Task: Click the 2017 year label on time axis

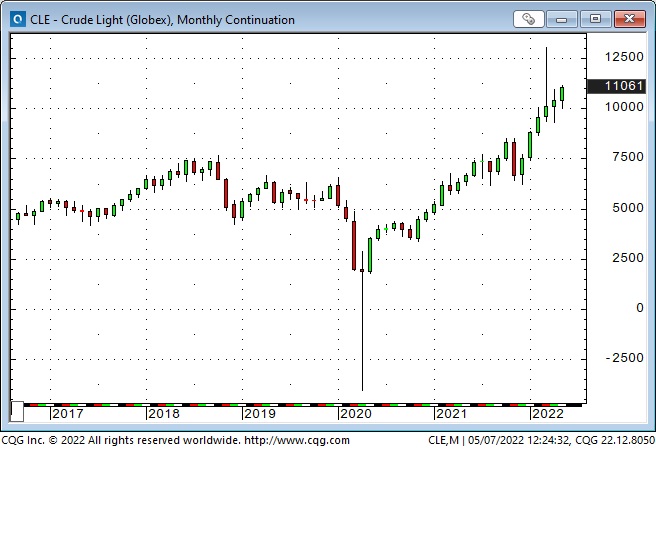Action: [x=68, y=414]
